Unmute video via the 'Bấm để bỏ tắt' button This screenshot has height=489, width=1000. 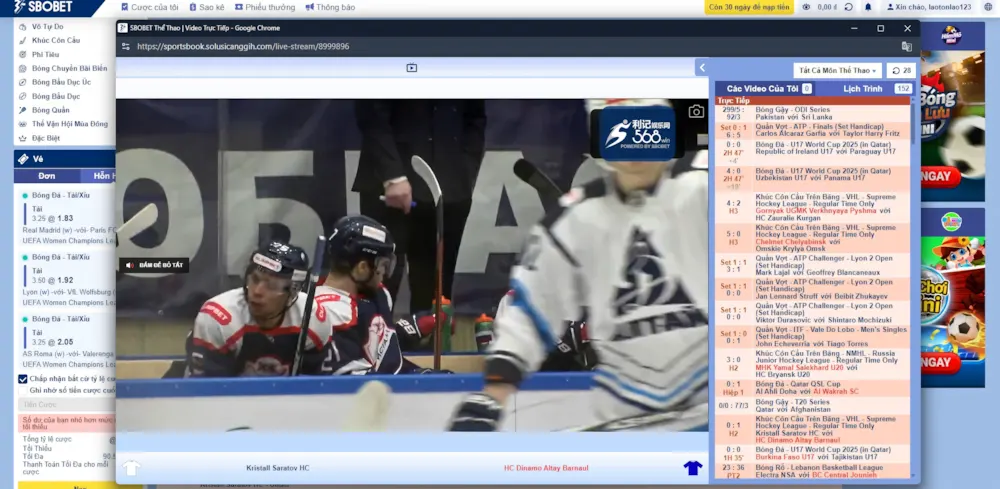(x=154, y=265)
